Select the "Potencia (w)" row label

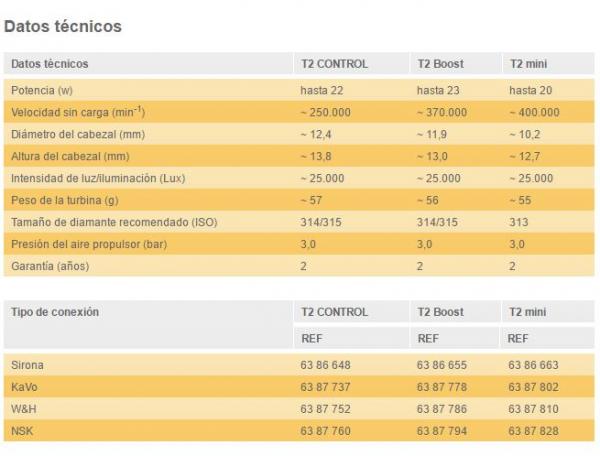[x=42, y=90]
